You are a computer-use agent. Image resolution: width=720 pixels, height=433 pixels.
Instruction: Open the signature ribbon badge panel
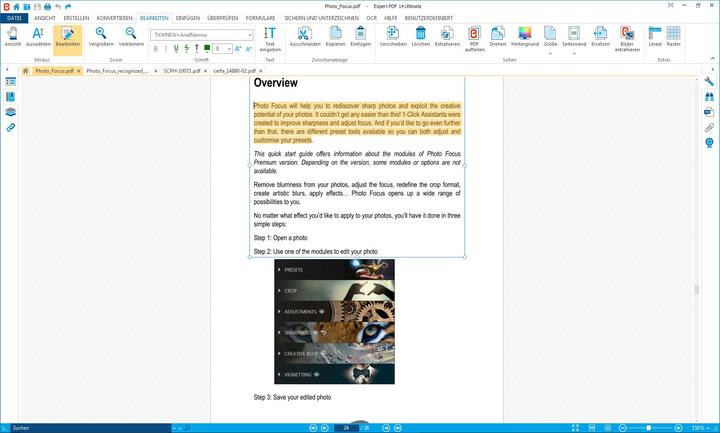709,143
